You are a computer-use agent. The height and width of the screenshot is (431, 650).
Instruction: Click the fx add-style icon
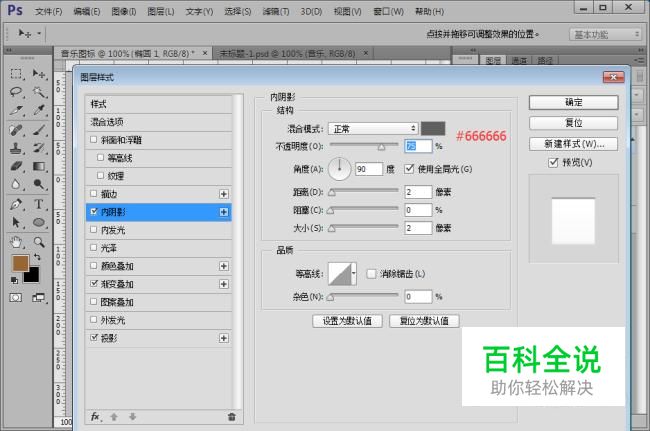point(95,416)
